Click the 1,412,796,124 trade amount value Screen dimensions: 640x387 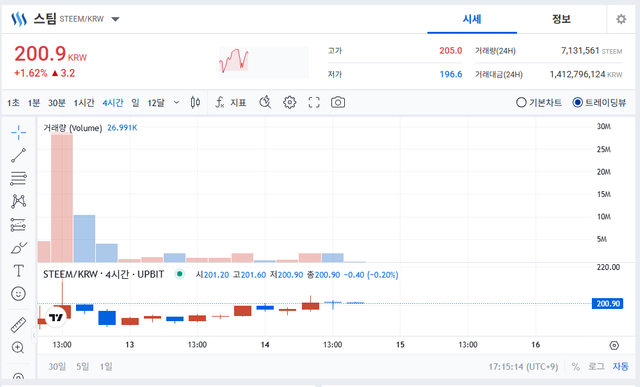click(577, 74)
